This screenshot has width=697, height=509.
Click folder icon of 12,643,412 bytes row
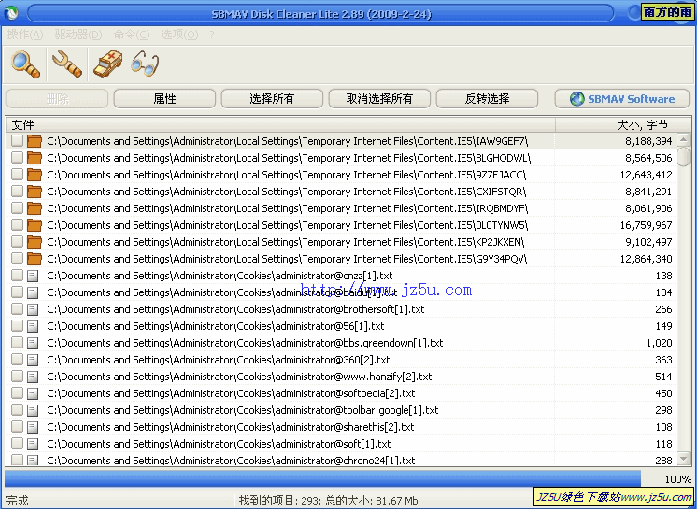coord(34,175)
